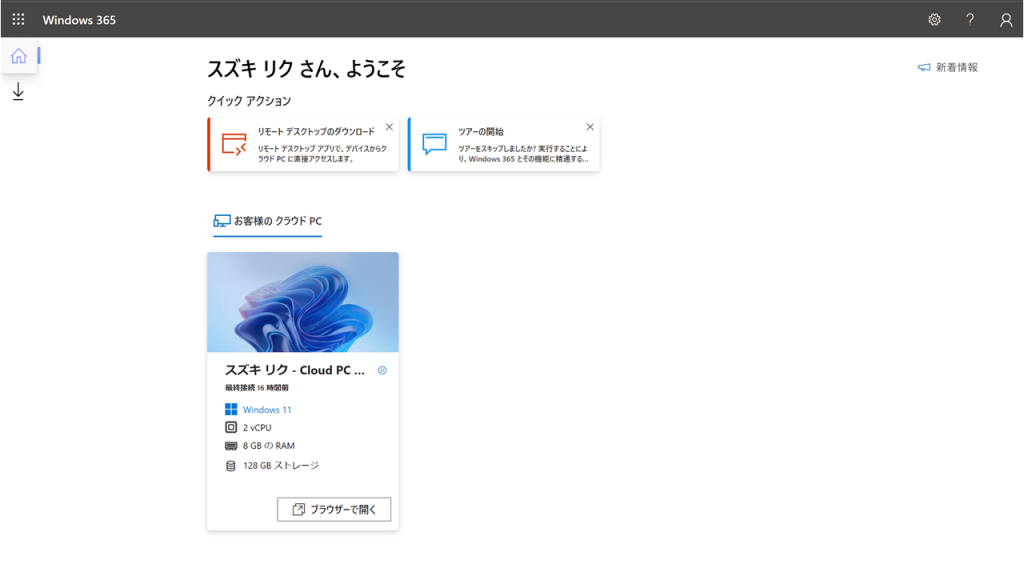
Task: Open the app launcher grid icon
Action: click(18, 20)
